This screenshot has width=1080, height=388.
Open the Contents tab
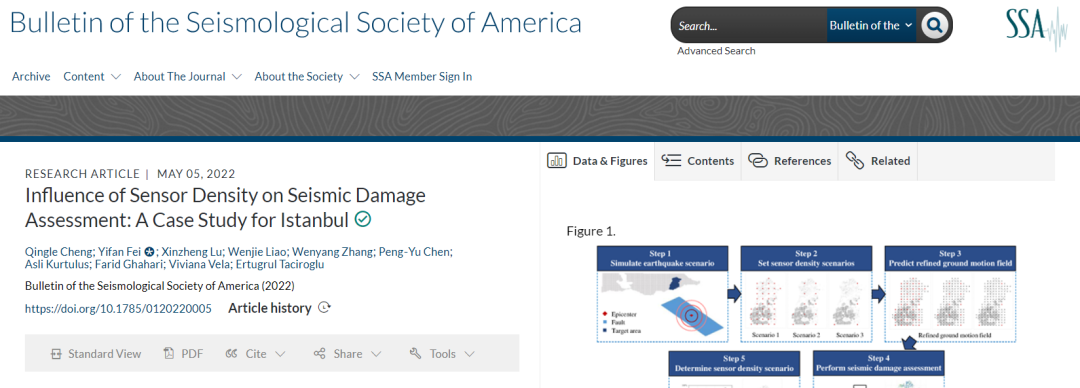[698, 161]
